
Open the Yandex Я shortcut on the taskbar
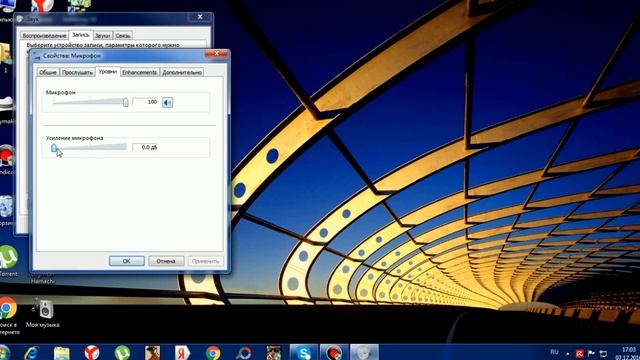(182, 353)
